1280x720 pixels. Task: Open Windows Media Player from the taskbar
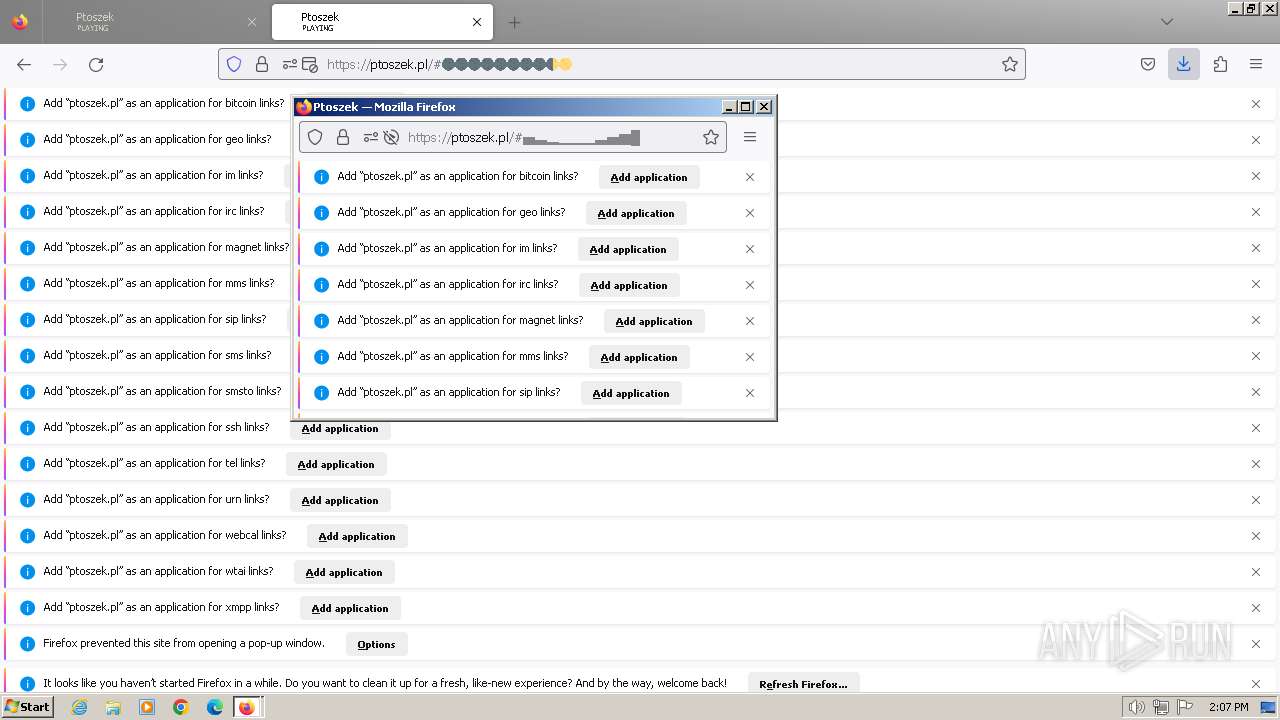147,707
